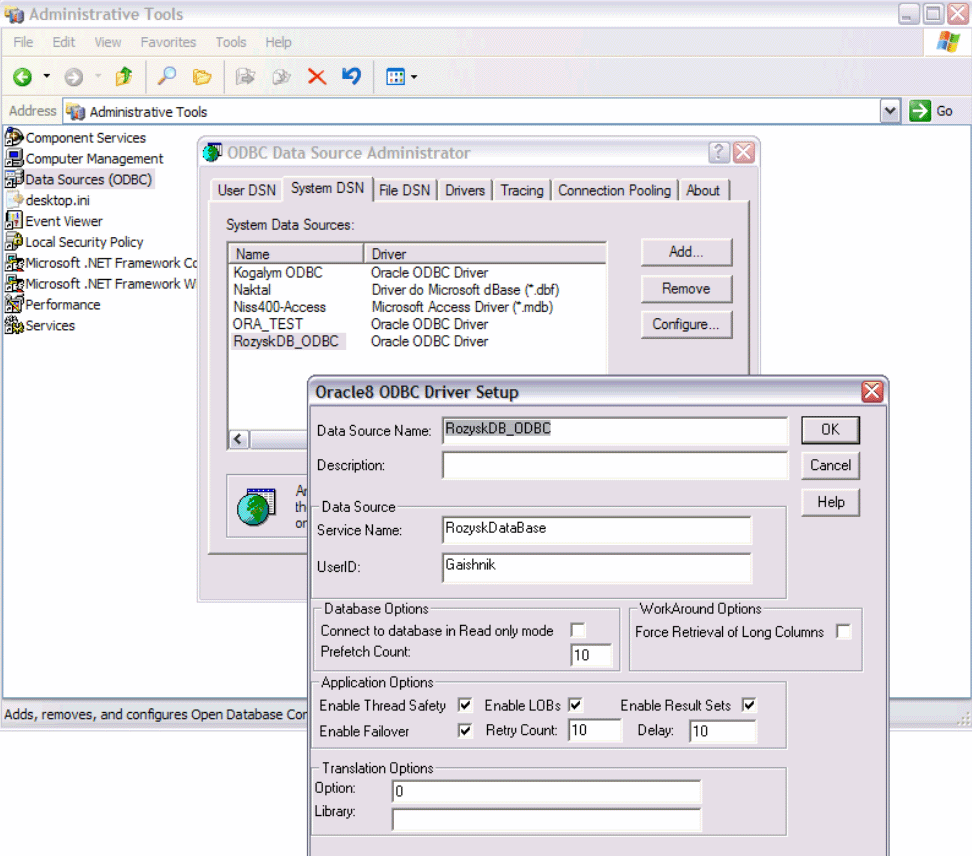Click in the Retry Count field
Image resolution: width=972 pixels, height=856 pixels.
594,730
